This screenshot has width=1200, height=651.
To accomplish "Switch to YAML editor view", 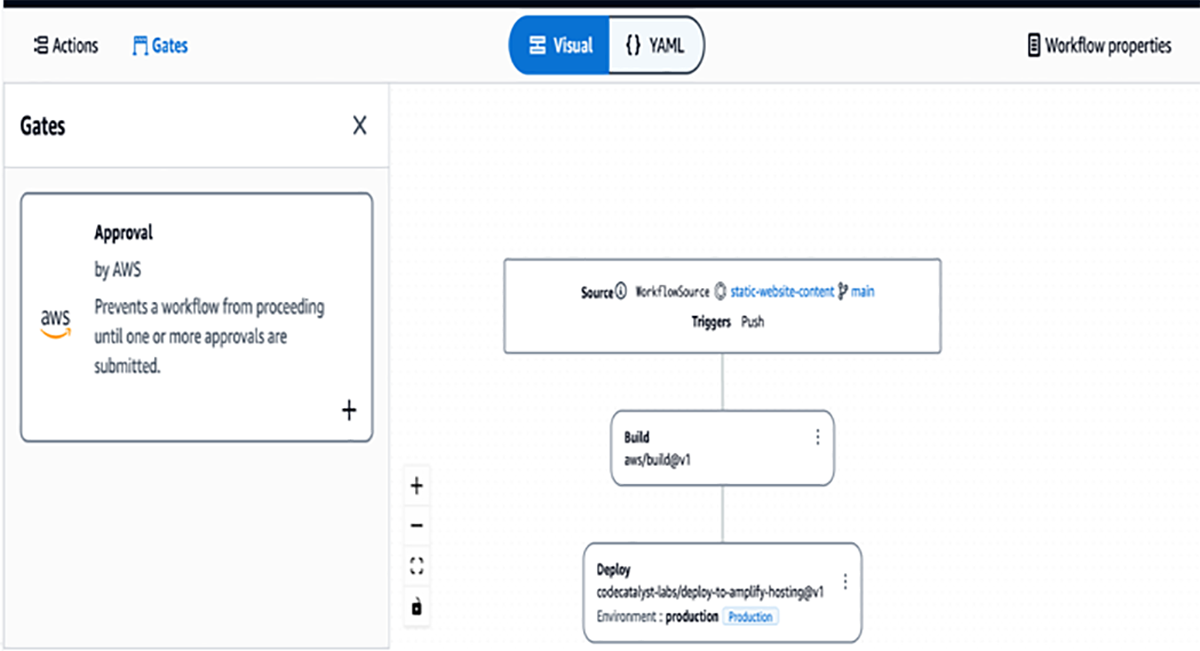I will (655, 45).
